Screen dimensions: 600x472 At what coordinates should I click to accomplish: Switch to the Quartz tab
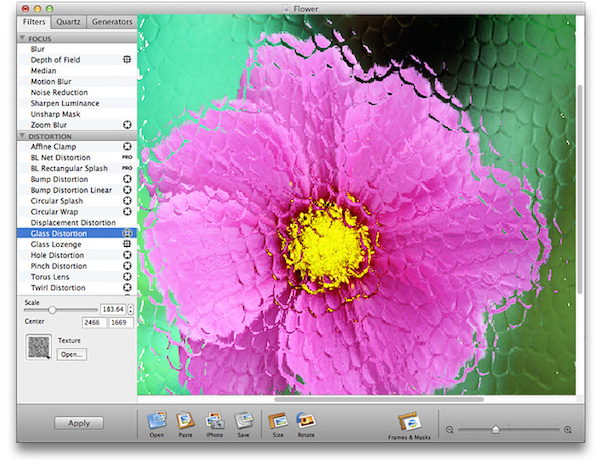[69, 20]
